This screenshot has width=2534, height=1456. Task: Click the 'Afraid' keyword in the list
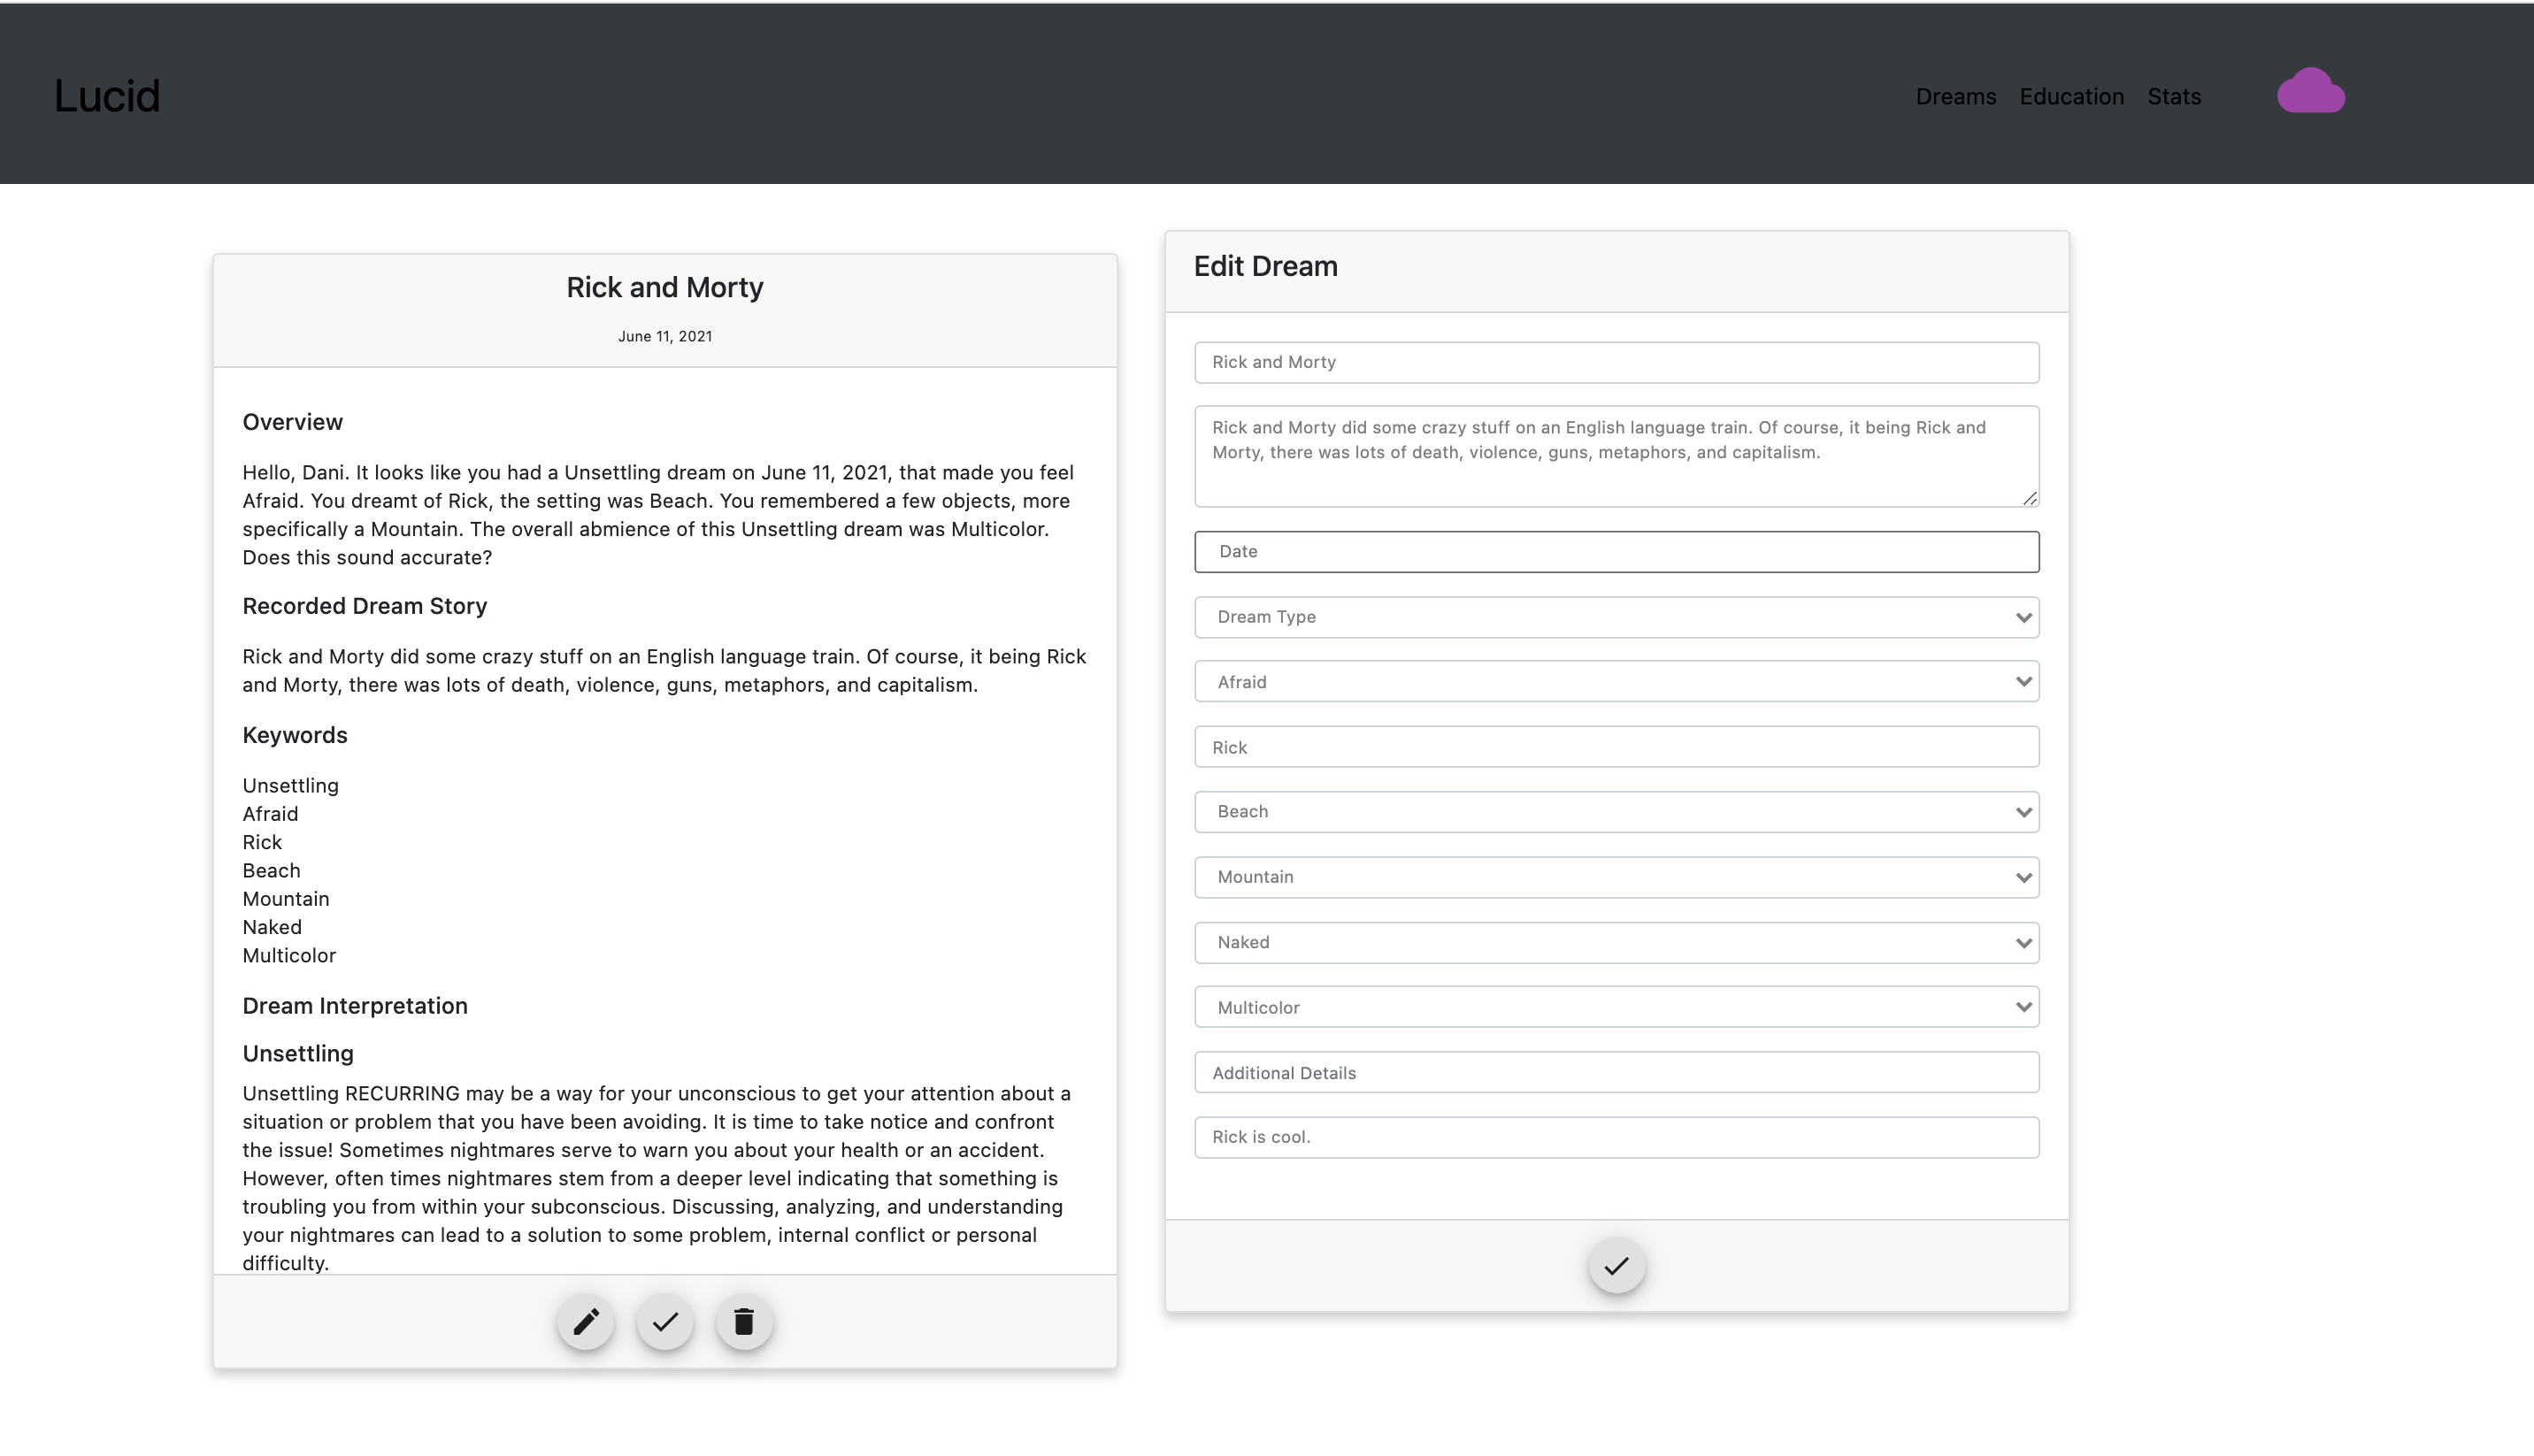click(270, 814)
